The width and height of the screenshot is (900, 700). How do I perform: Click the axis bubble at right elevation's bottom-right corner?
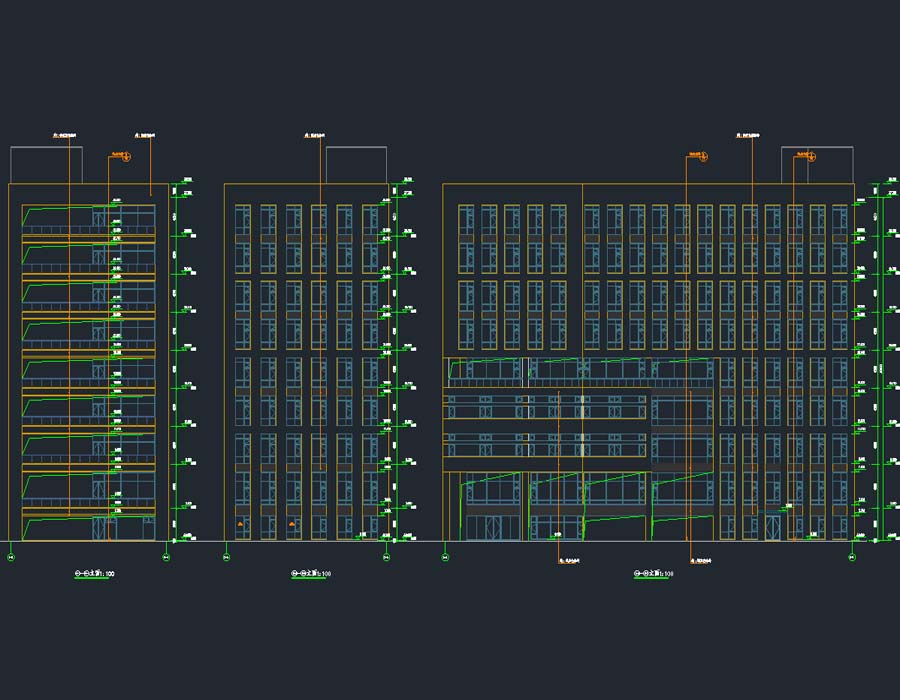pos(852,557)
